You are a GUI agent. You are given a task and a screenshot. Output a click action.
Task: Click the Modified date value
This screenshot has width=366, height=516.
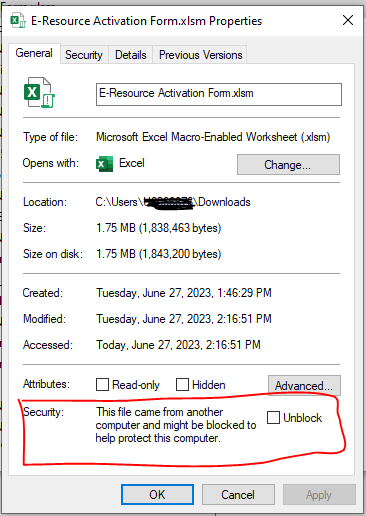pos(184,319)
